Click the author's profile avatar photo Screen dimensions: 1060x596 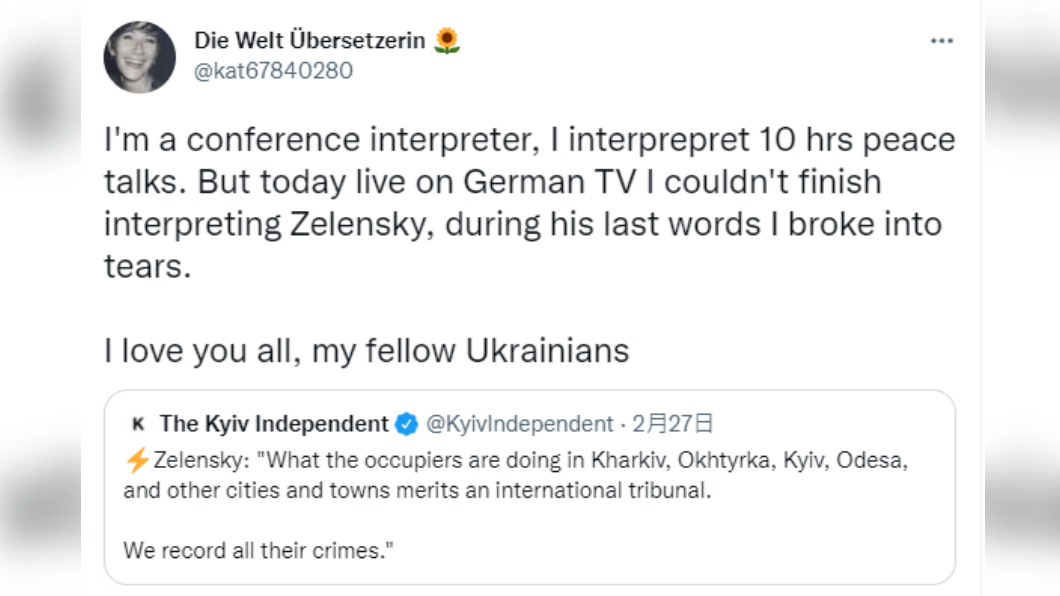pyautogui.click(x=140, y=57)
